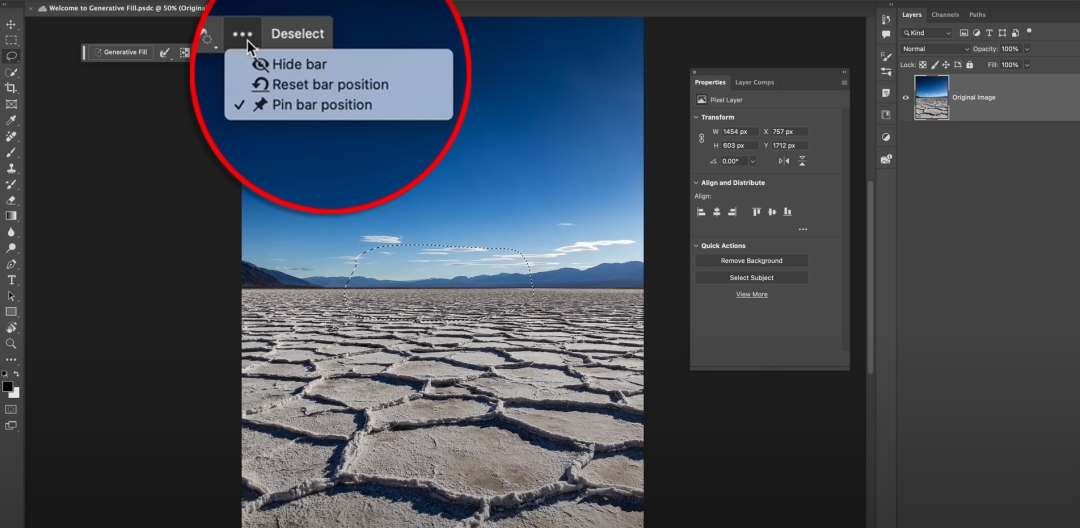The height and width of the screenshot is (528, 1080).
Task: Select the Quick Selection tool
Action: (11, 72)
